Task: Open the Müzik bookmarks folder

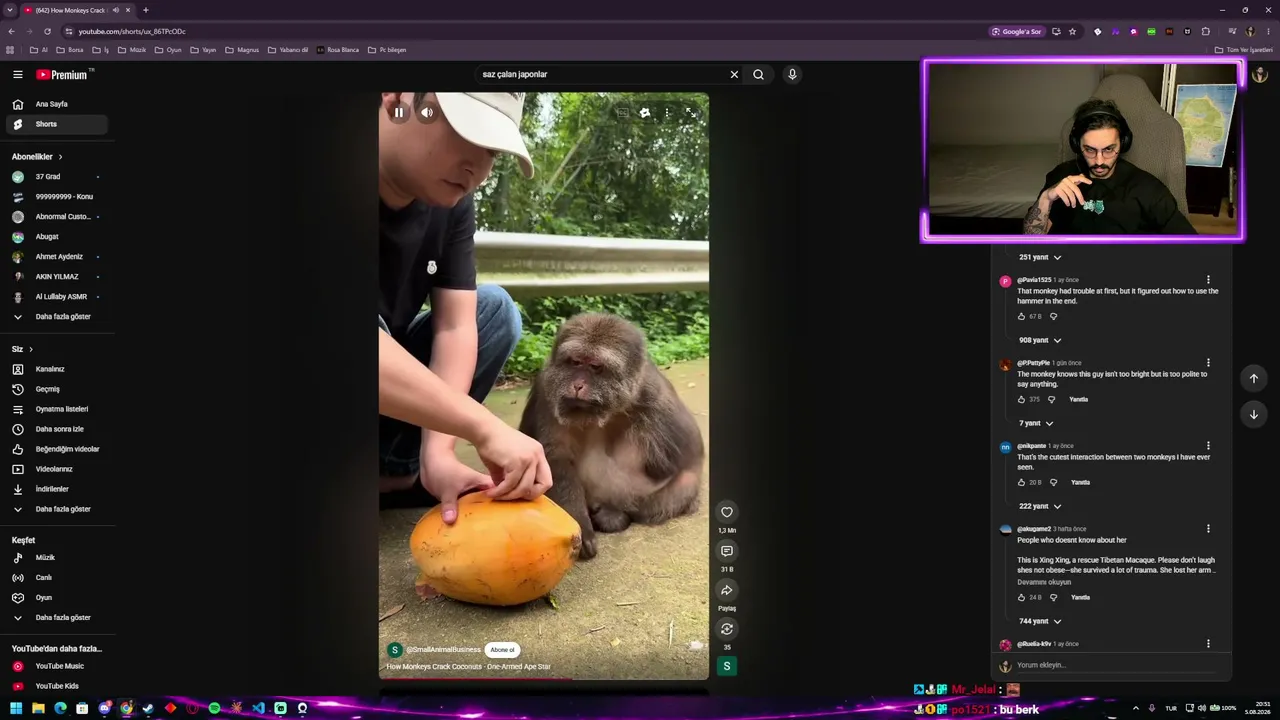Action: [x=132, y=50]
